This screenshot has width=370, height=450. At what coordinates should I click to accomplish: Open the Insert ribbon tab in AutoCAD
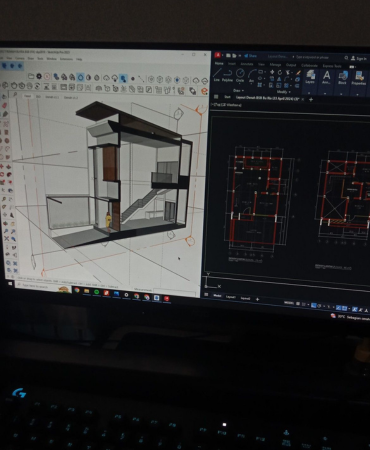[x=232, y=63]
